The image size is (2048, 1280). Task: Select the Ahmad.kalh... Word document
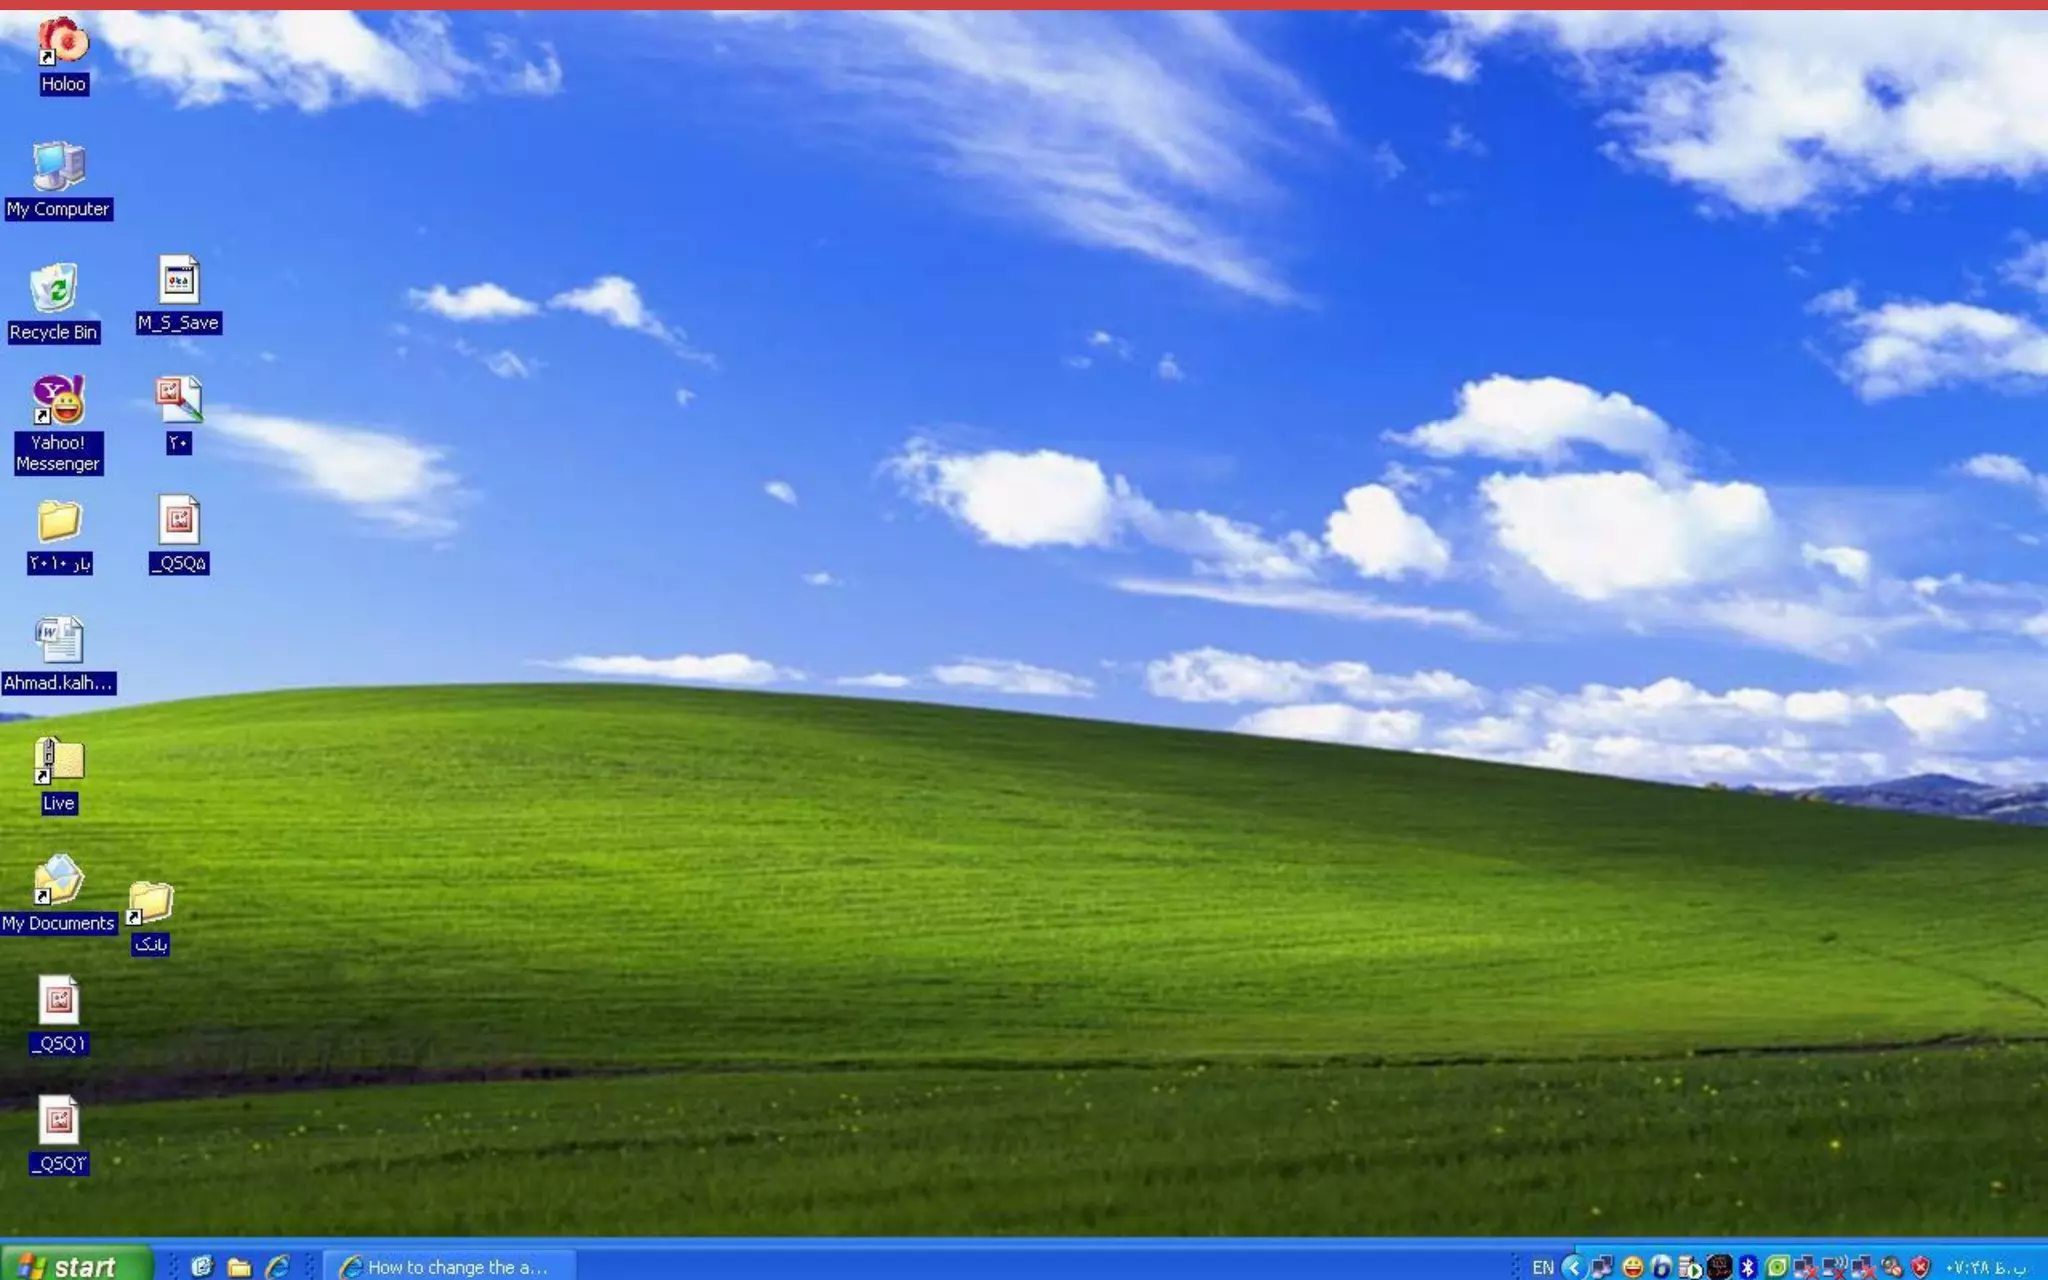tap(58, 640)
